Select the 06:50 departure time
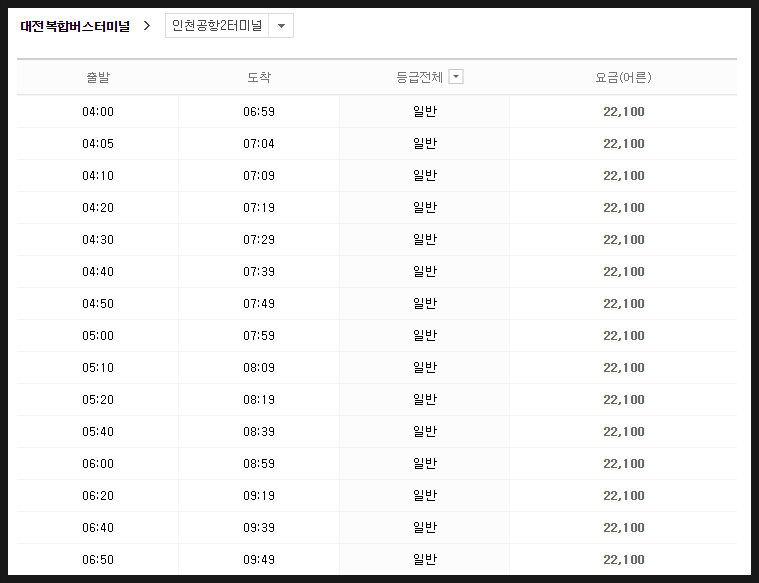Screen dimensions: 759x583 tap(98, 559)
